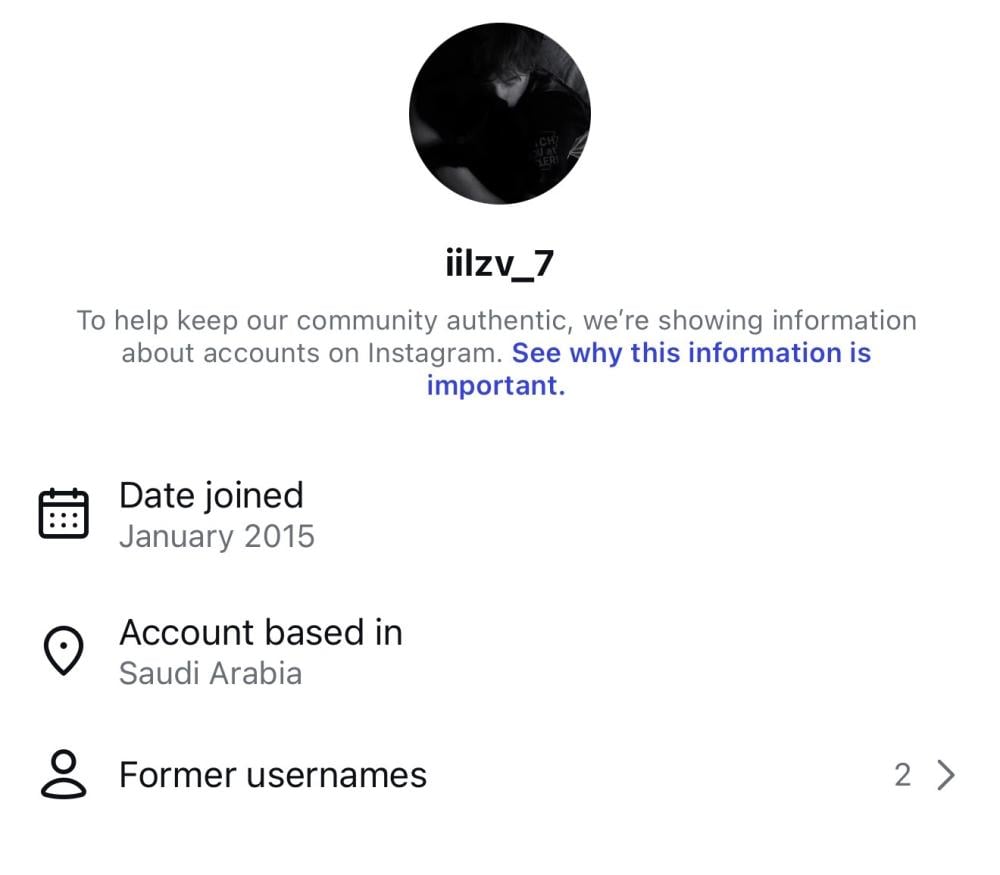Tap the calendar icon beside Date joined
The height and width of the screenshot is (875, 1000).
(x=63, y=514)
